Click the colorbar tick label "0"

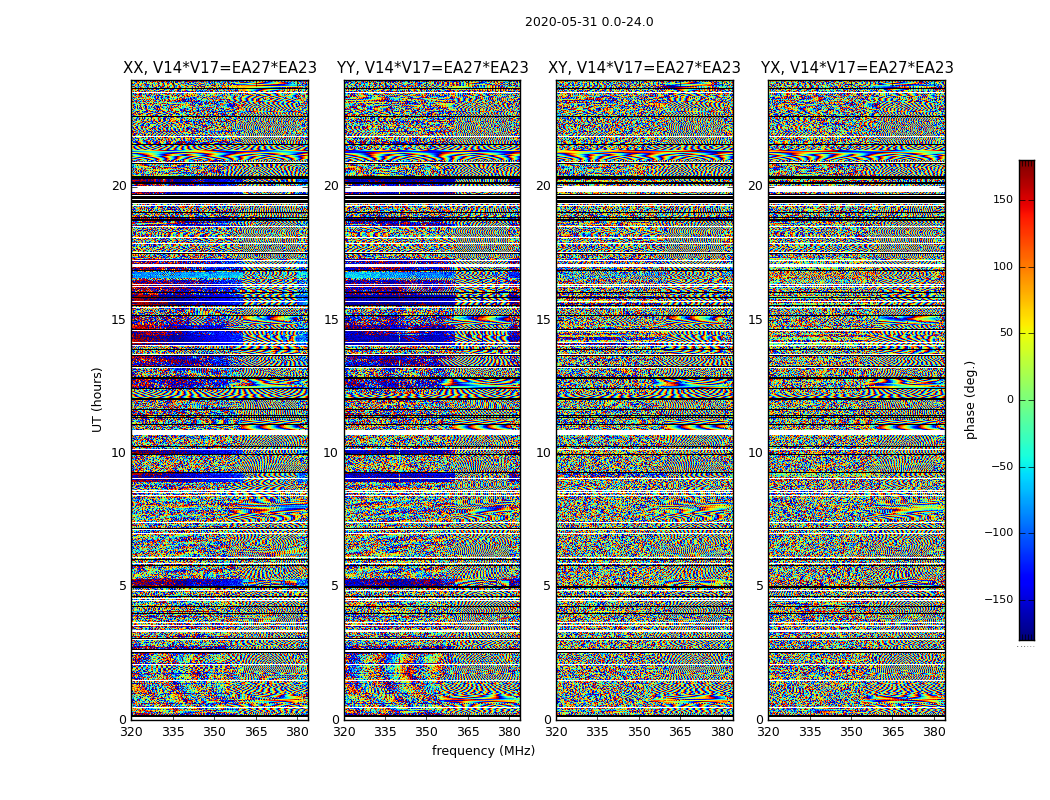click(x=1010, y=400)
